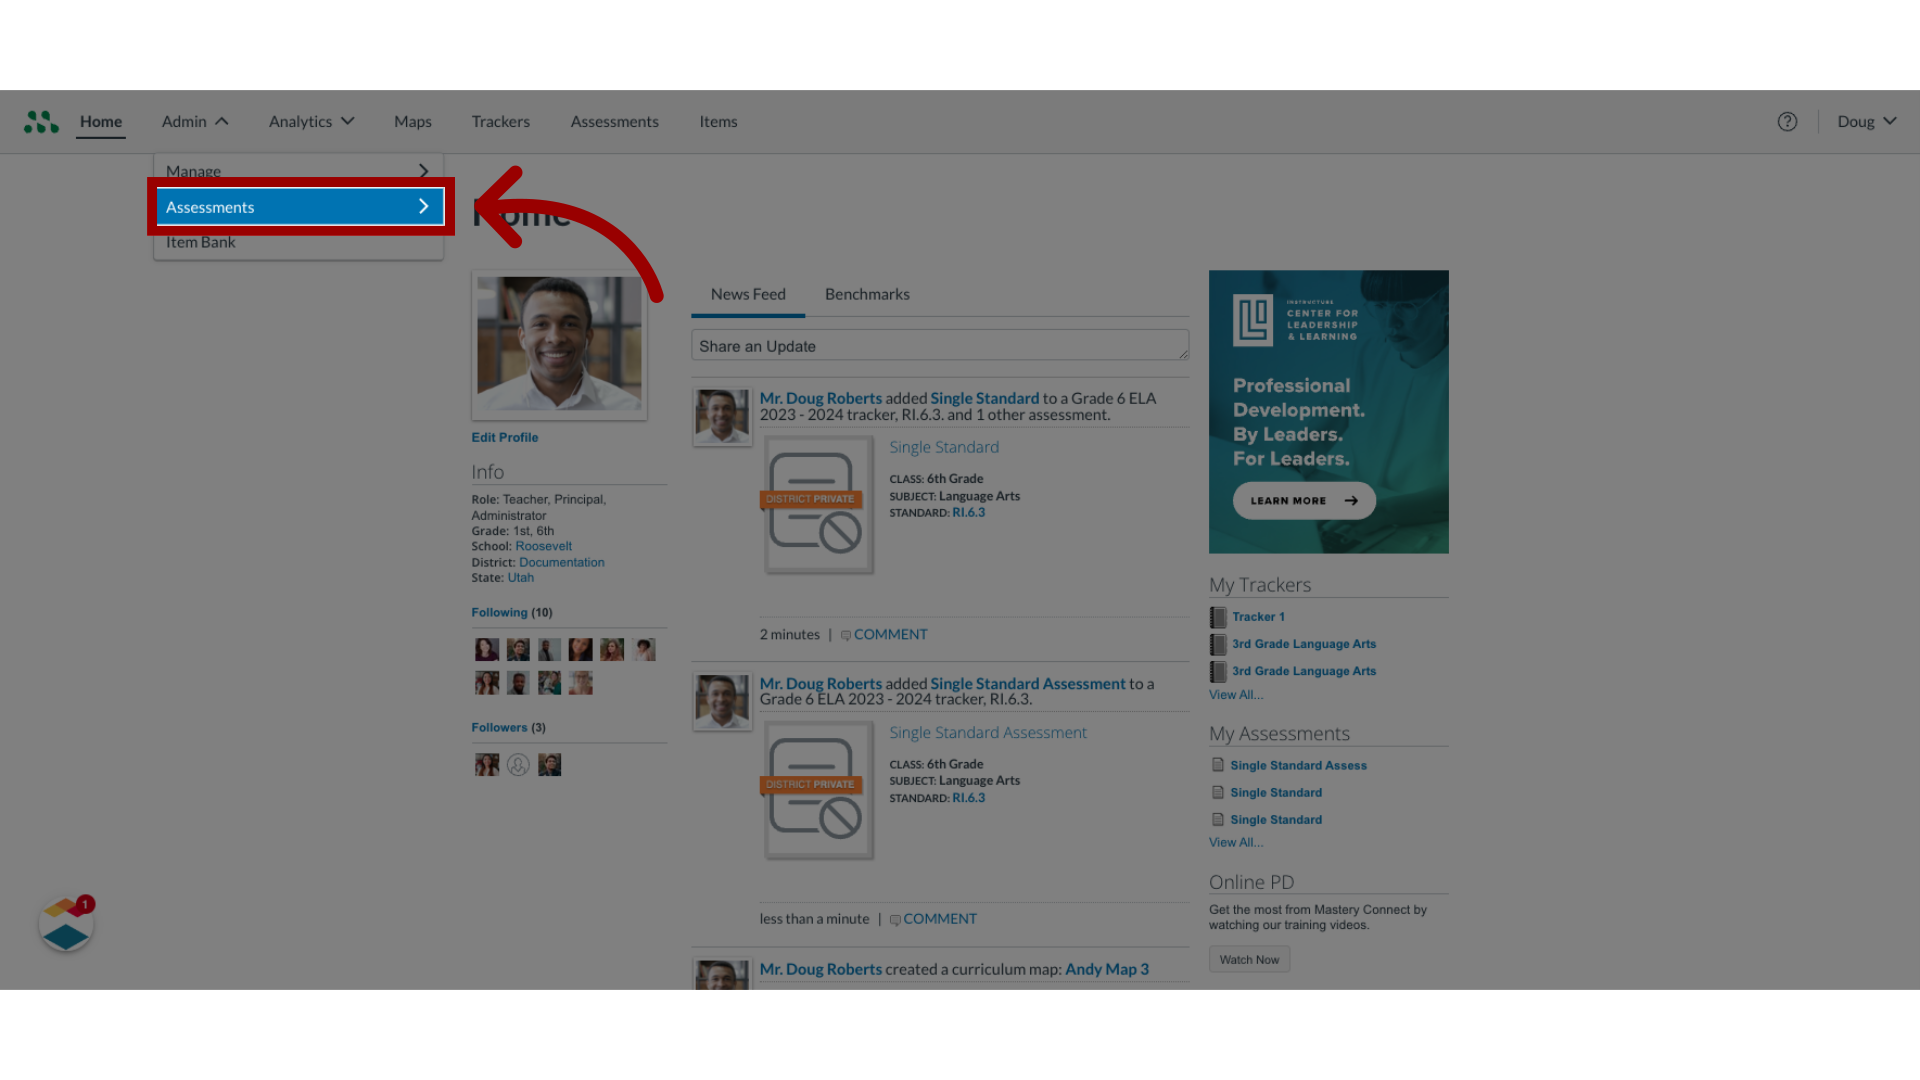Click the Edit Profile link
Viewport: 1920px width, 1080px height.
pyautogui.click(x=505, y=436)
